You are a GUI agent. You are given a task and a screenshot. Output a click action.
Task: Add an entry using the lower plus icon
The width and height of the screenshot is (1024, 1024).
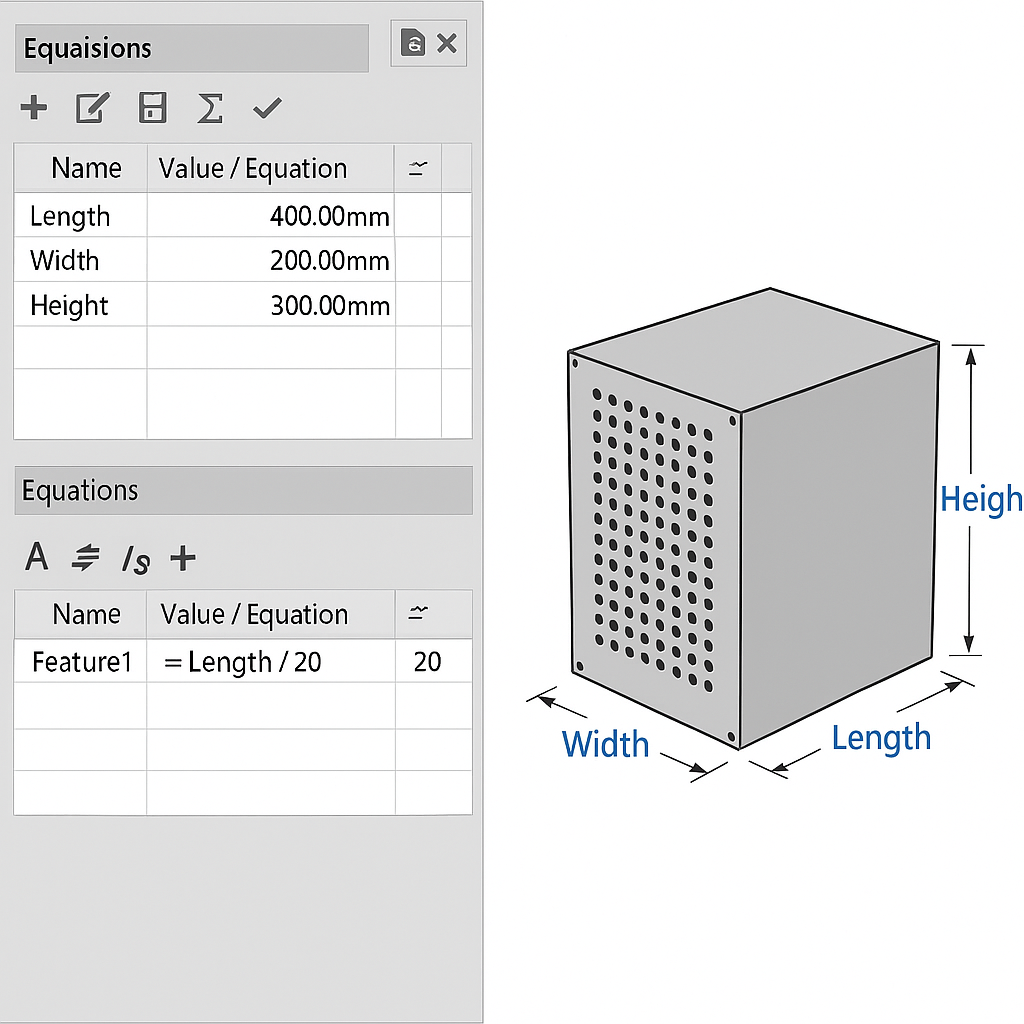click(x=183, y=559)
